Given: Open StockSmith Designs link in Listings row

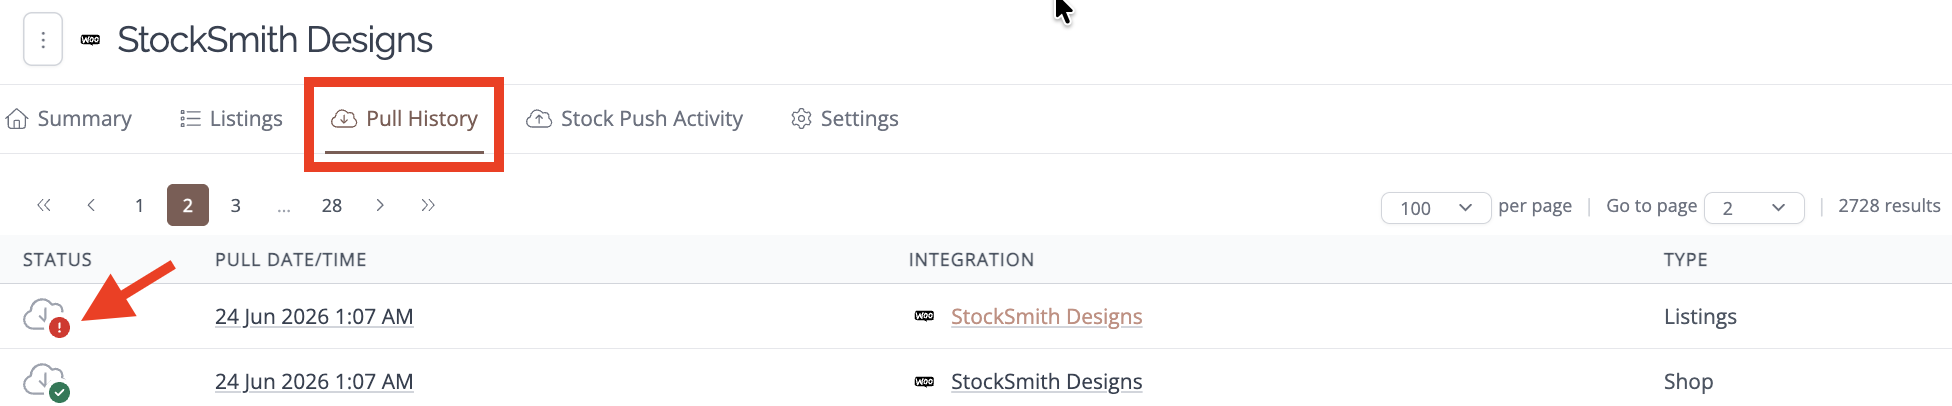Looking at the screenshot, I should (1046, 317).
